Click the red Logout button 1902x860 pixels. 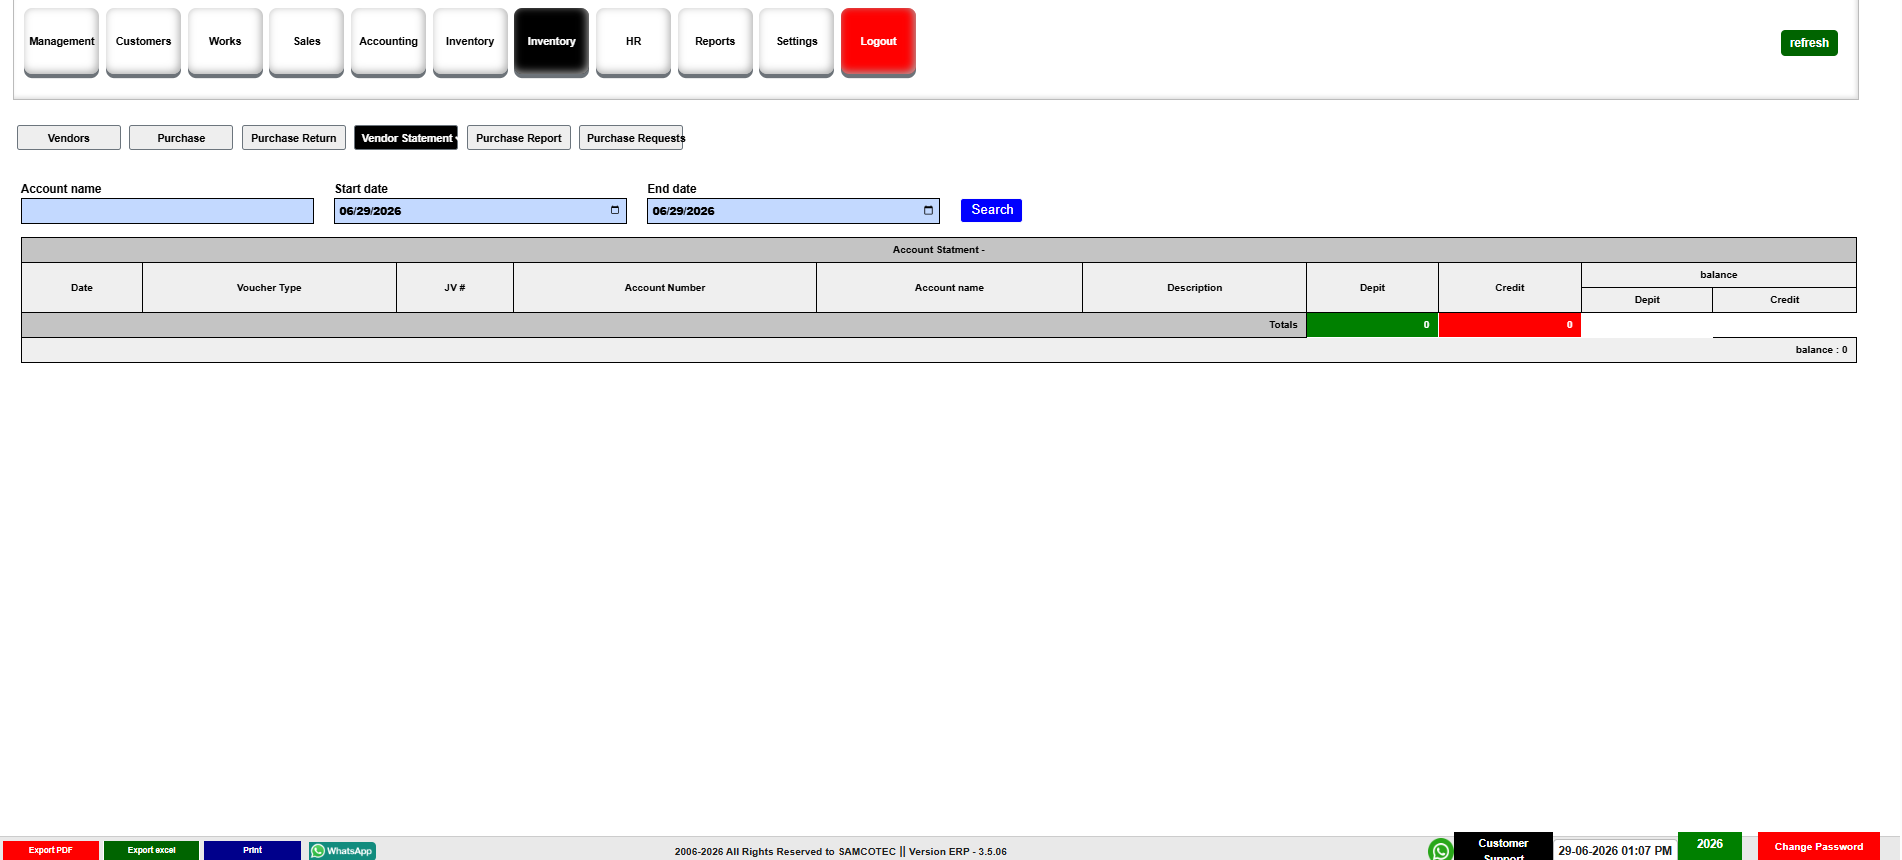pyautogui.click(x=878, y=41)
